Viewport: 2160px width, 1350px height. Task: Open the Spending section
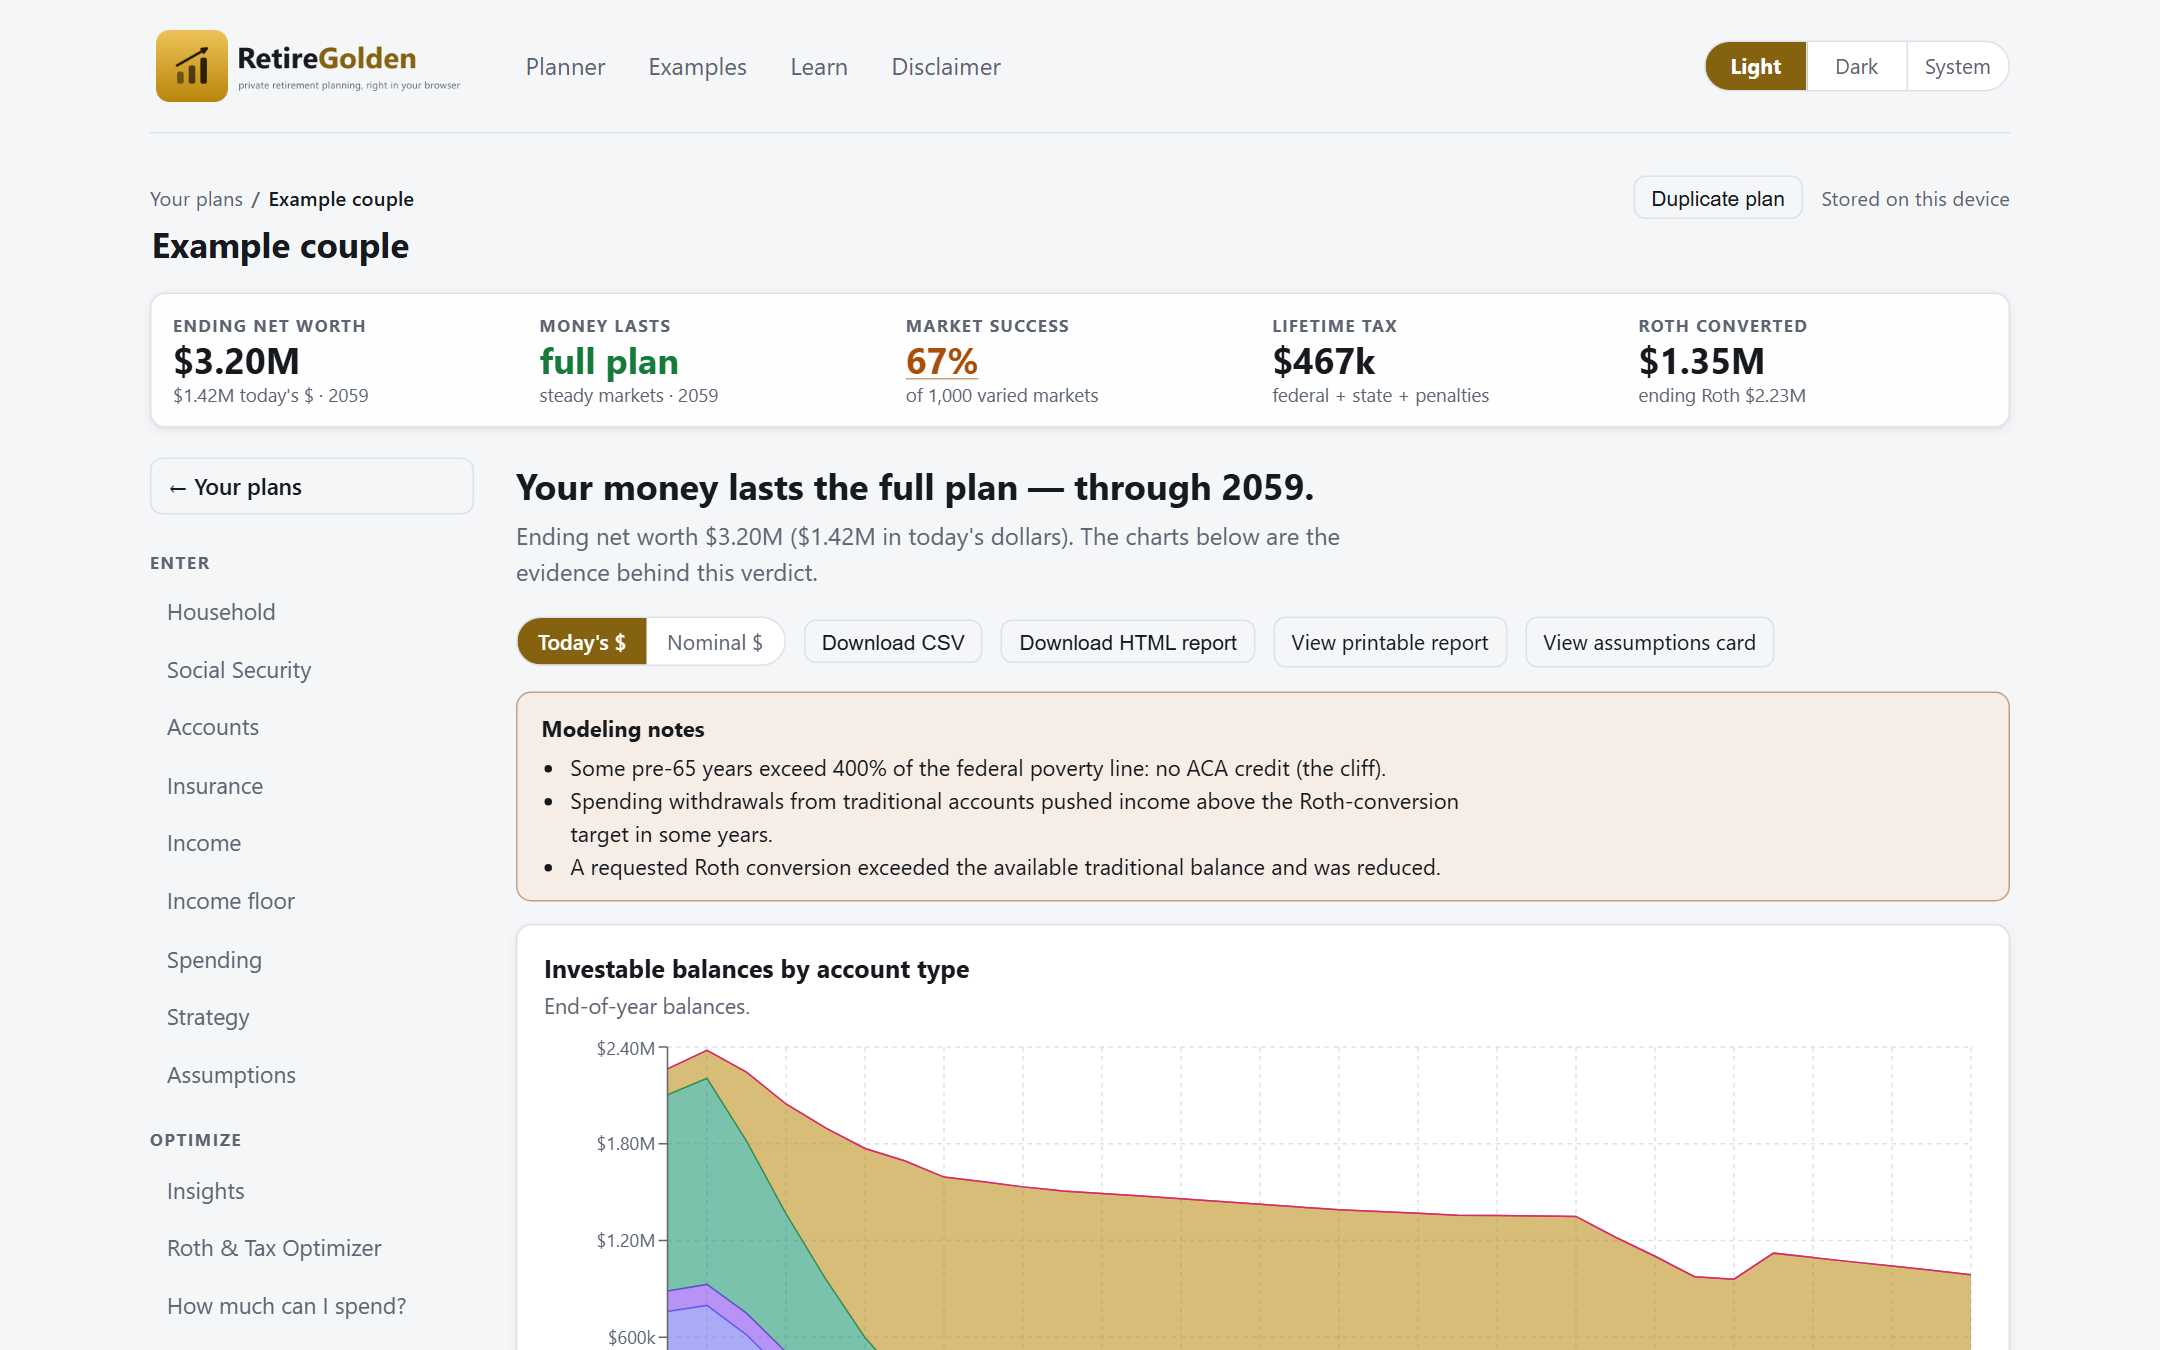(x=214, y=960)
